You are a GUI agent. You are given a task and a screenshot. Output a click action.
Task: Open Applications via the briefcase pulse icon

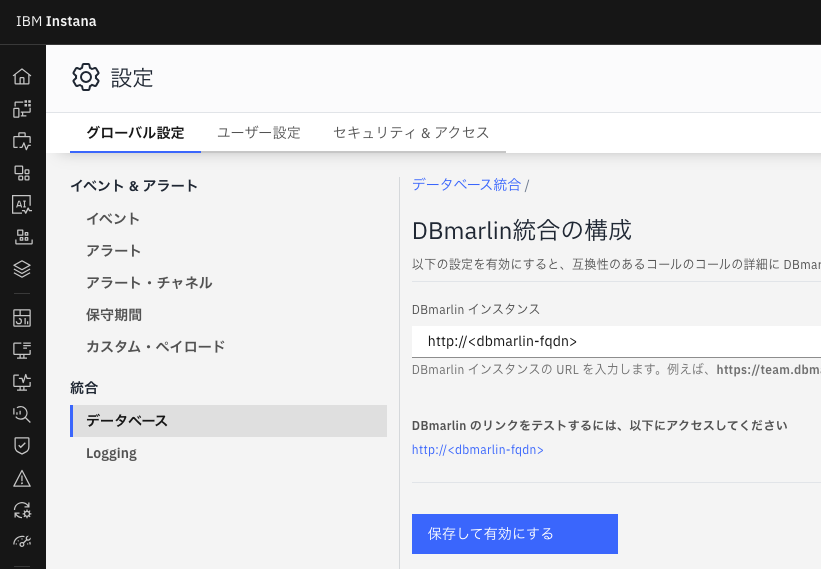click(22, 141)
